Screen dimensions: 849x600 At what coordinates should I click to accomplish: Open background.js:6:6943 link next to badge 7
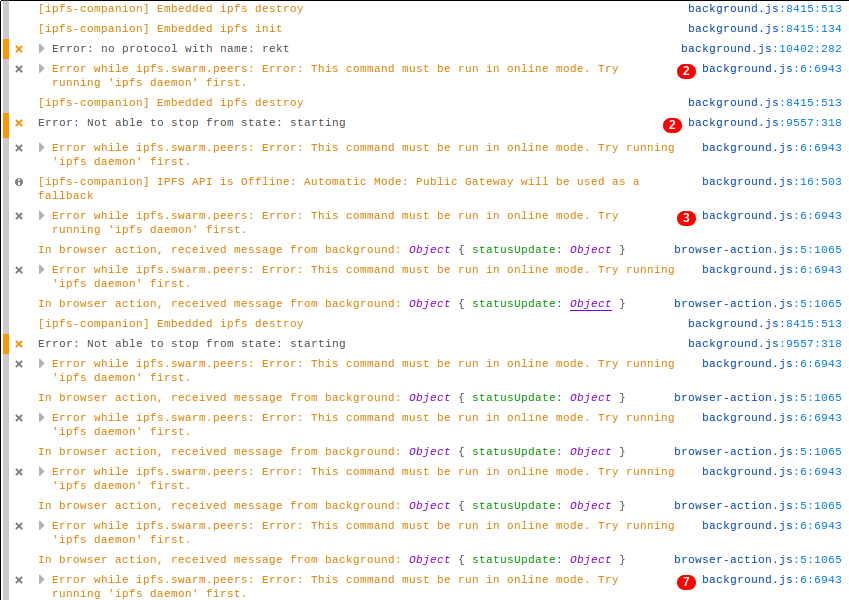pos(772,579)
